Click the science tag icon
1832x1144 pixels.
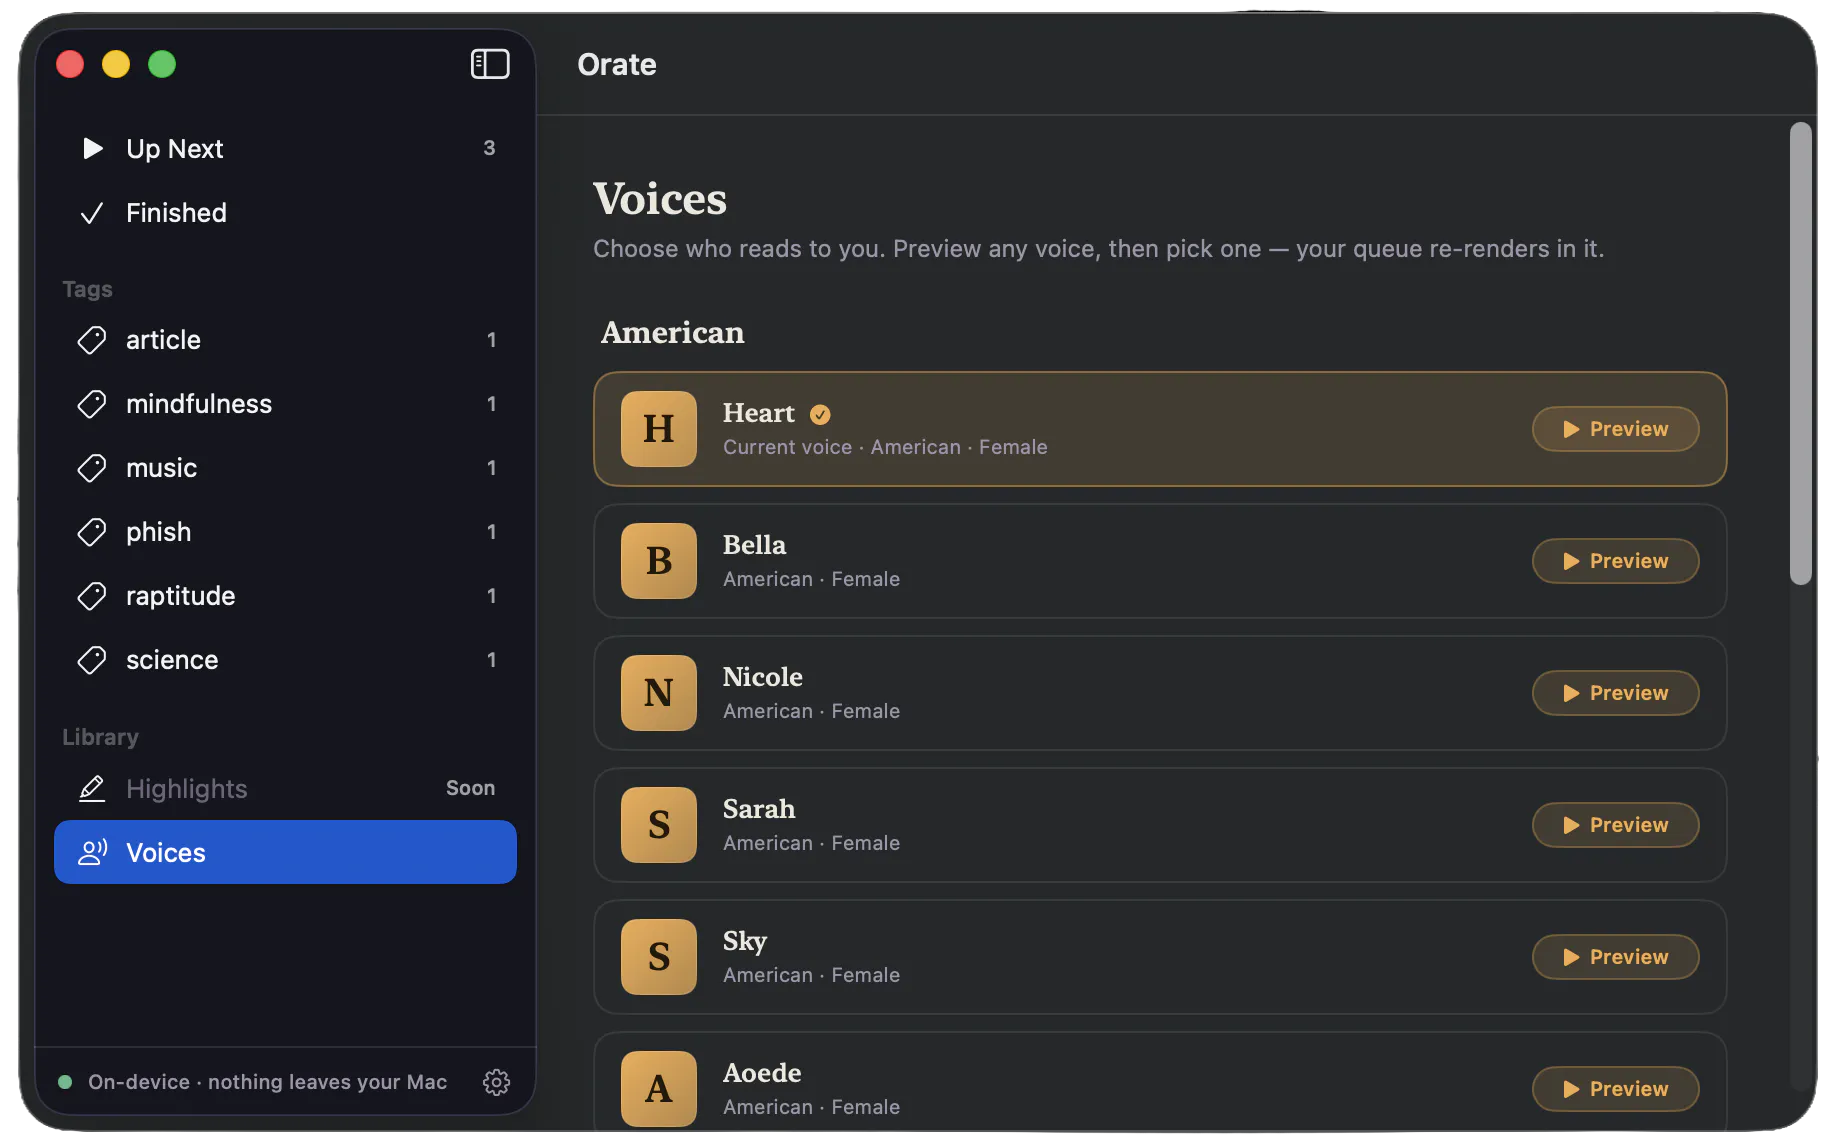coord(92,660)
